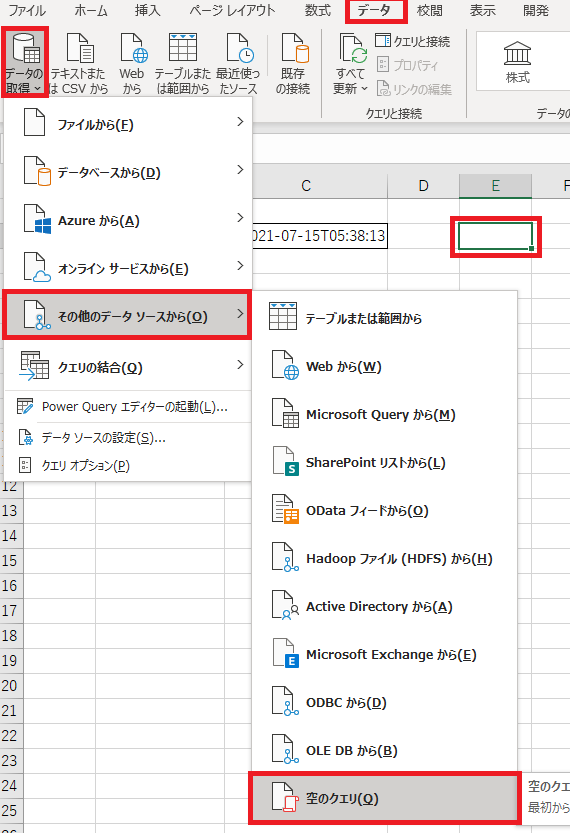Switch to the 開発 tab
Viewport: 570px width, 833px height.
coord(535,10)
